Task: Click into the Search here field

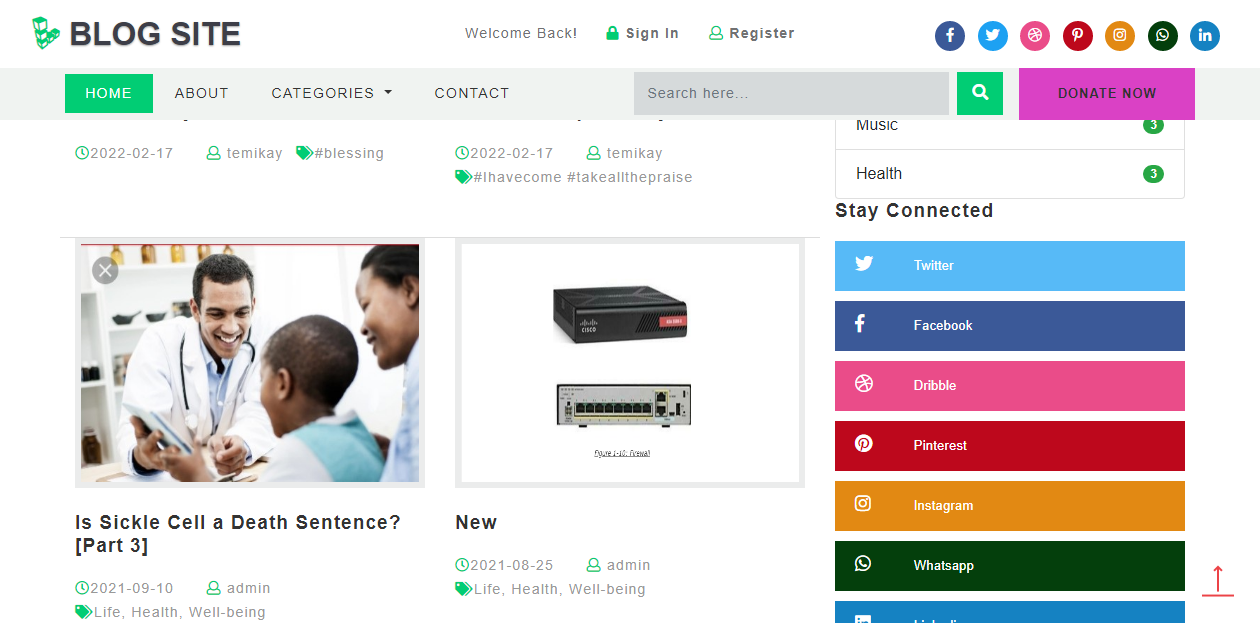Action: pos(791,93)
